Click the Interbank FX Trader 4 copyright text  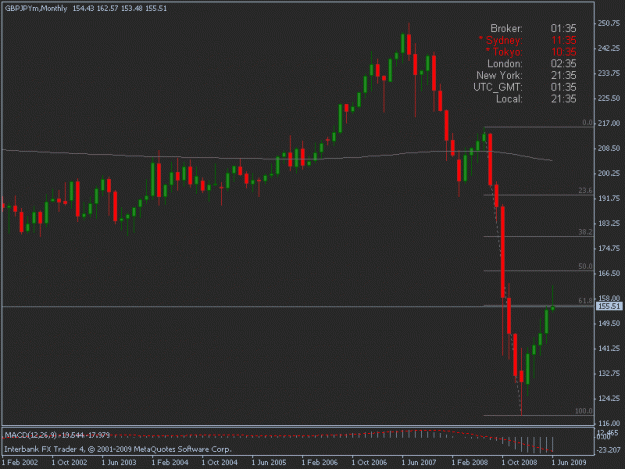tap(118, 449)
